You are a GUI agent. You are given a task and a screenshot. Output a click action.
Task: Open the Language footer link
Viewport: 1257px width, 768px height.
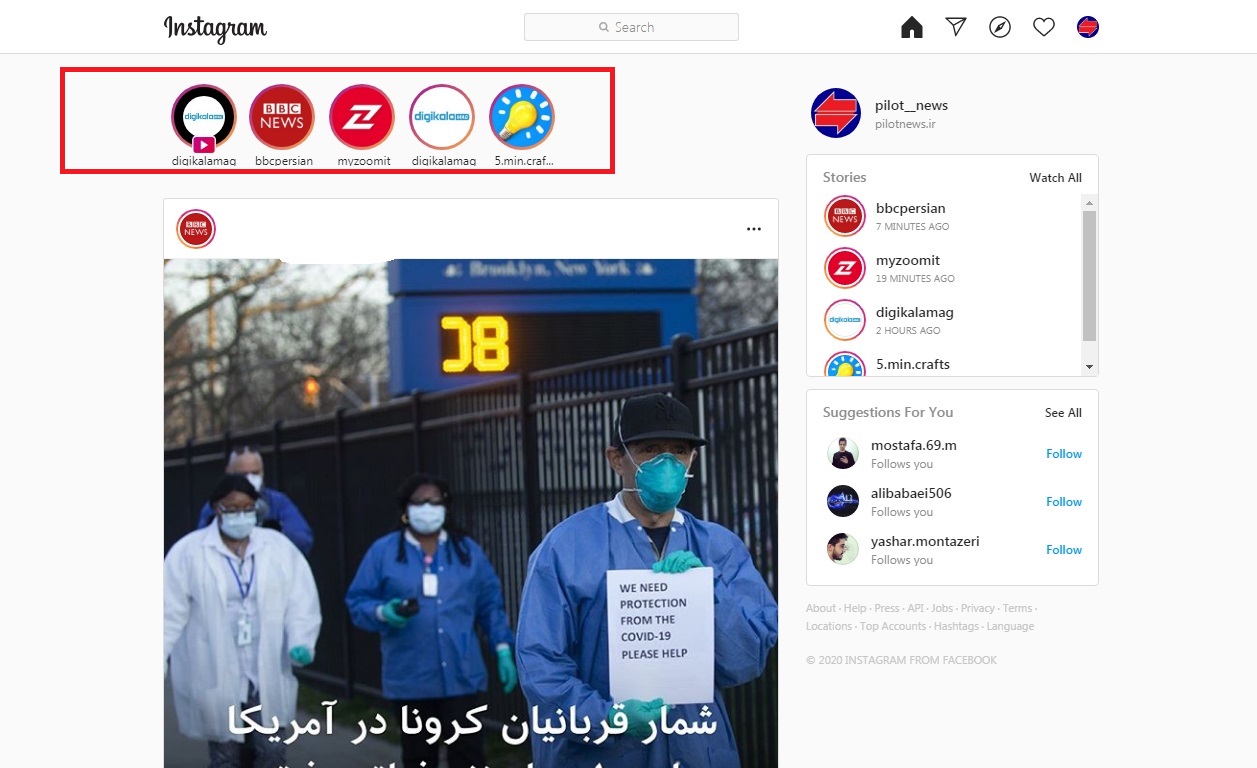tap(1010, 626)
